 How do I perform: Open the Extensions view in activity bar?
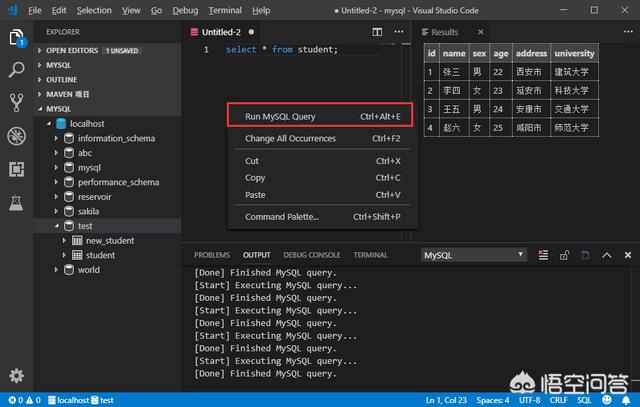16,169
